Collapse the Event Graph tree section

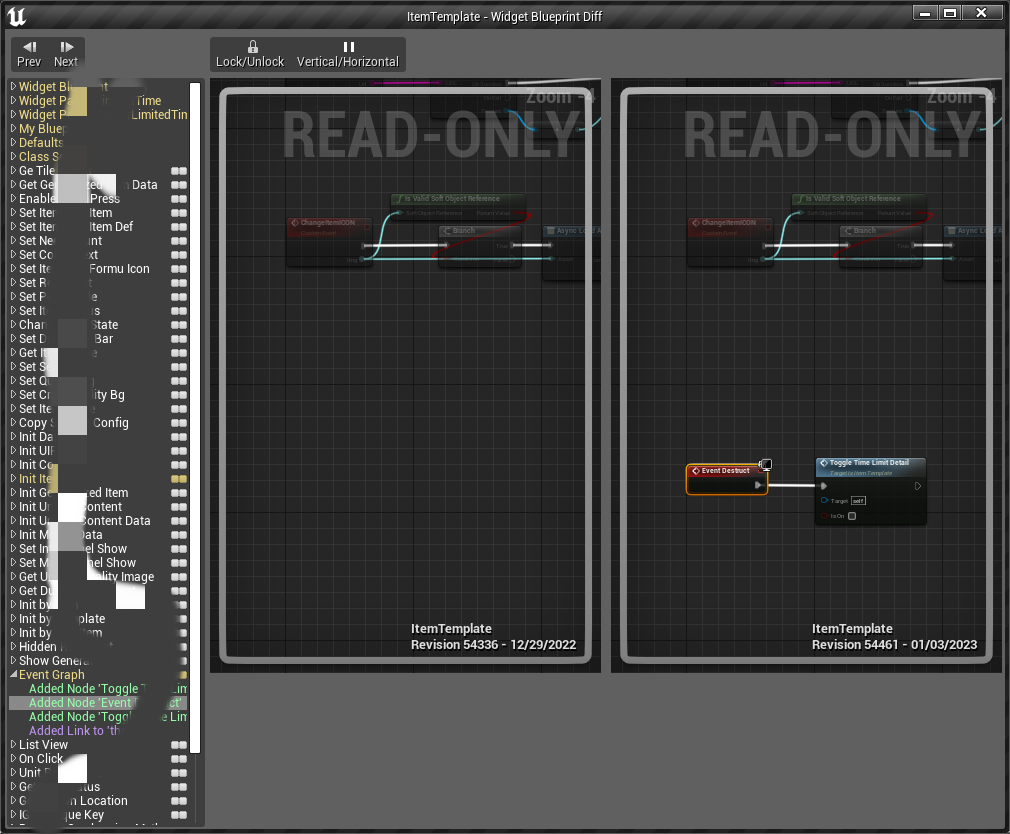click(x=14, y=675)
